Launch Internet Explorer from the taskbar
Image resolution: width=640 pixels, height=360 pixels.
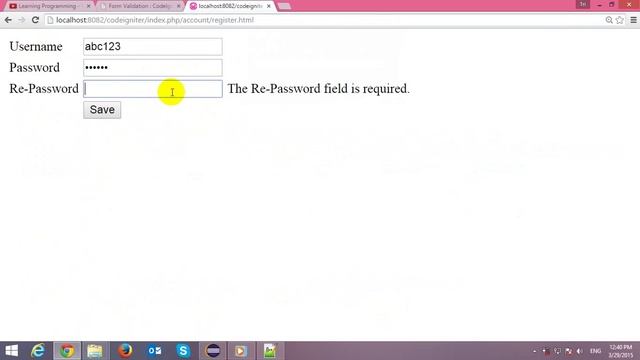coord(38,351)
